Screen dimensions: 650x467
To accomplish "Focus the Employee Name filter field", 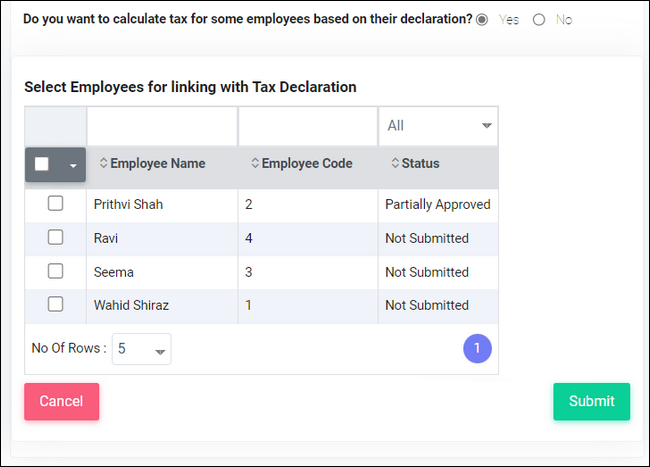I will [162, 126].
